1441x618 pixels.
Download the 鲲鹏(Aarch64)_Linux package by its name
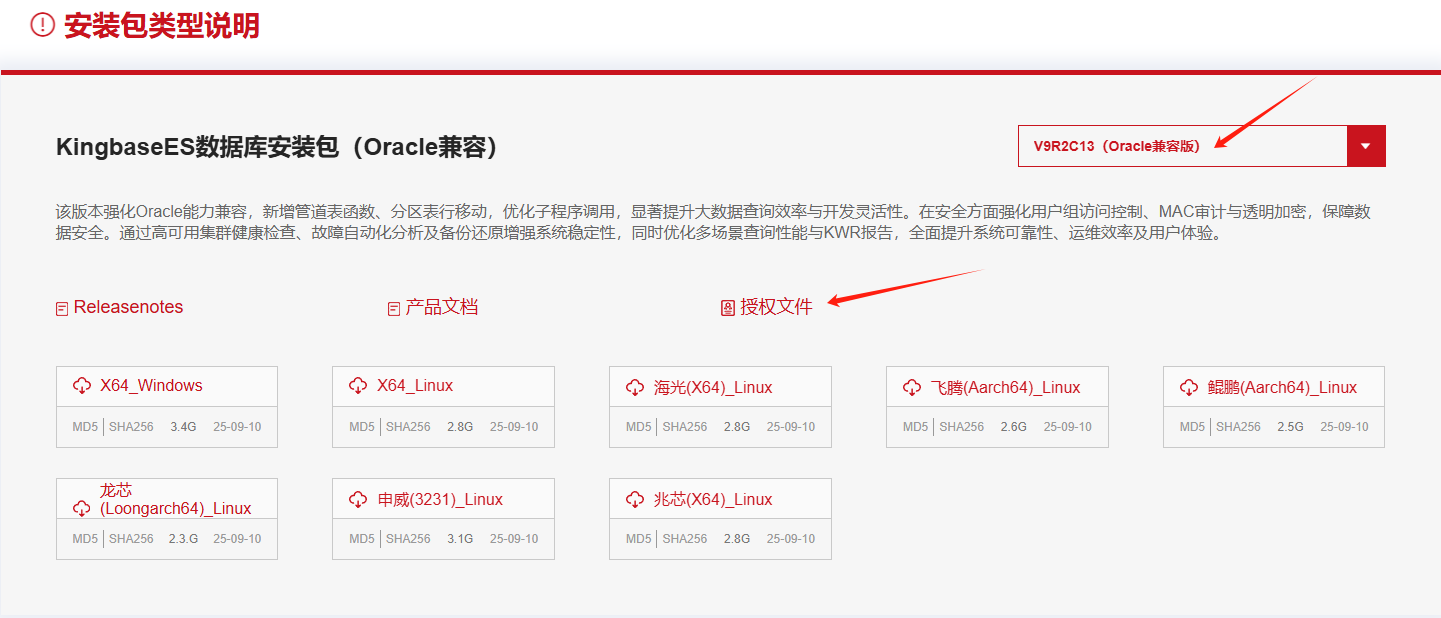point(1282,388)
